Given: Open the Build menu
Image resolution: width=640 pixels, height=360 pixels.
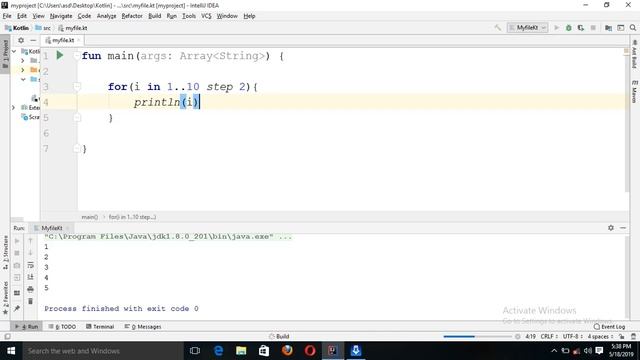Looking at the screenshot, I should (x=154, y=16).
